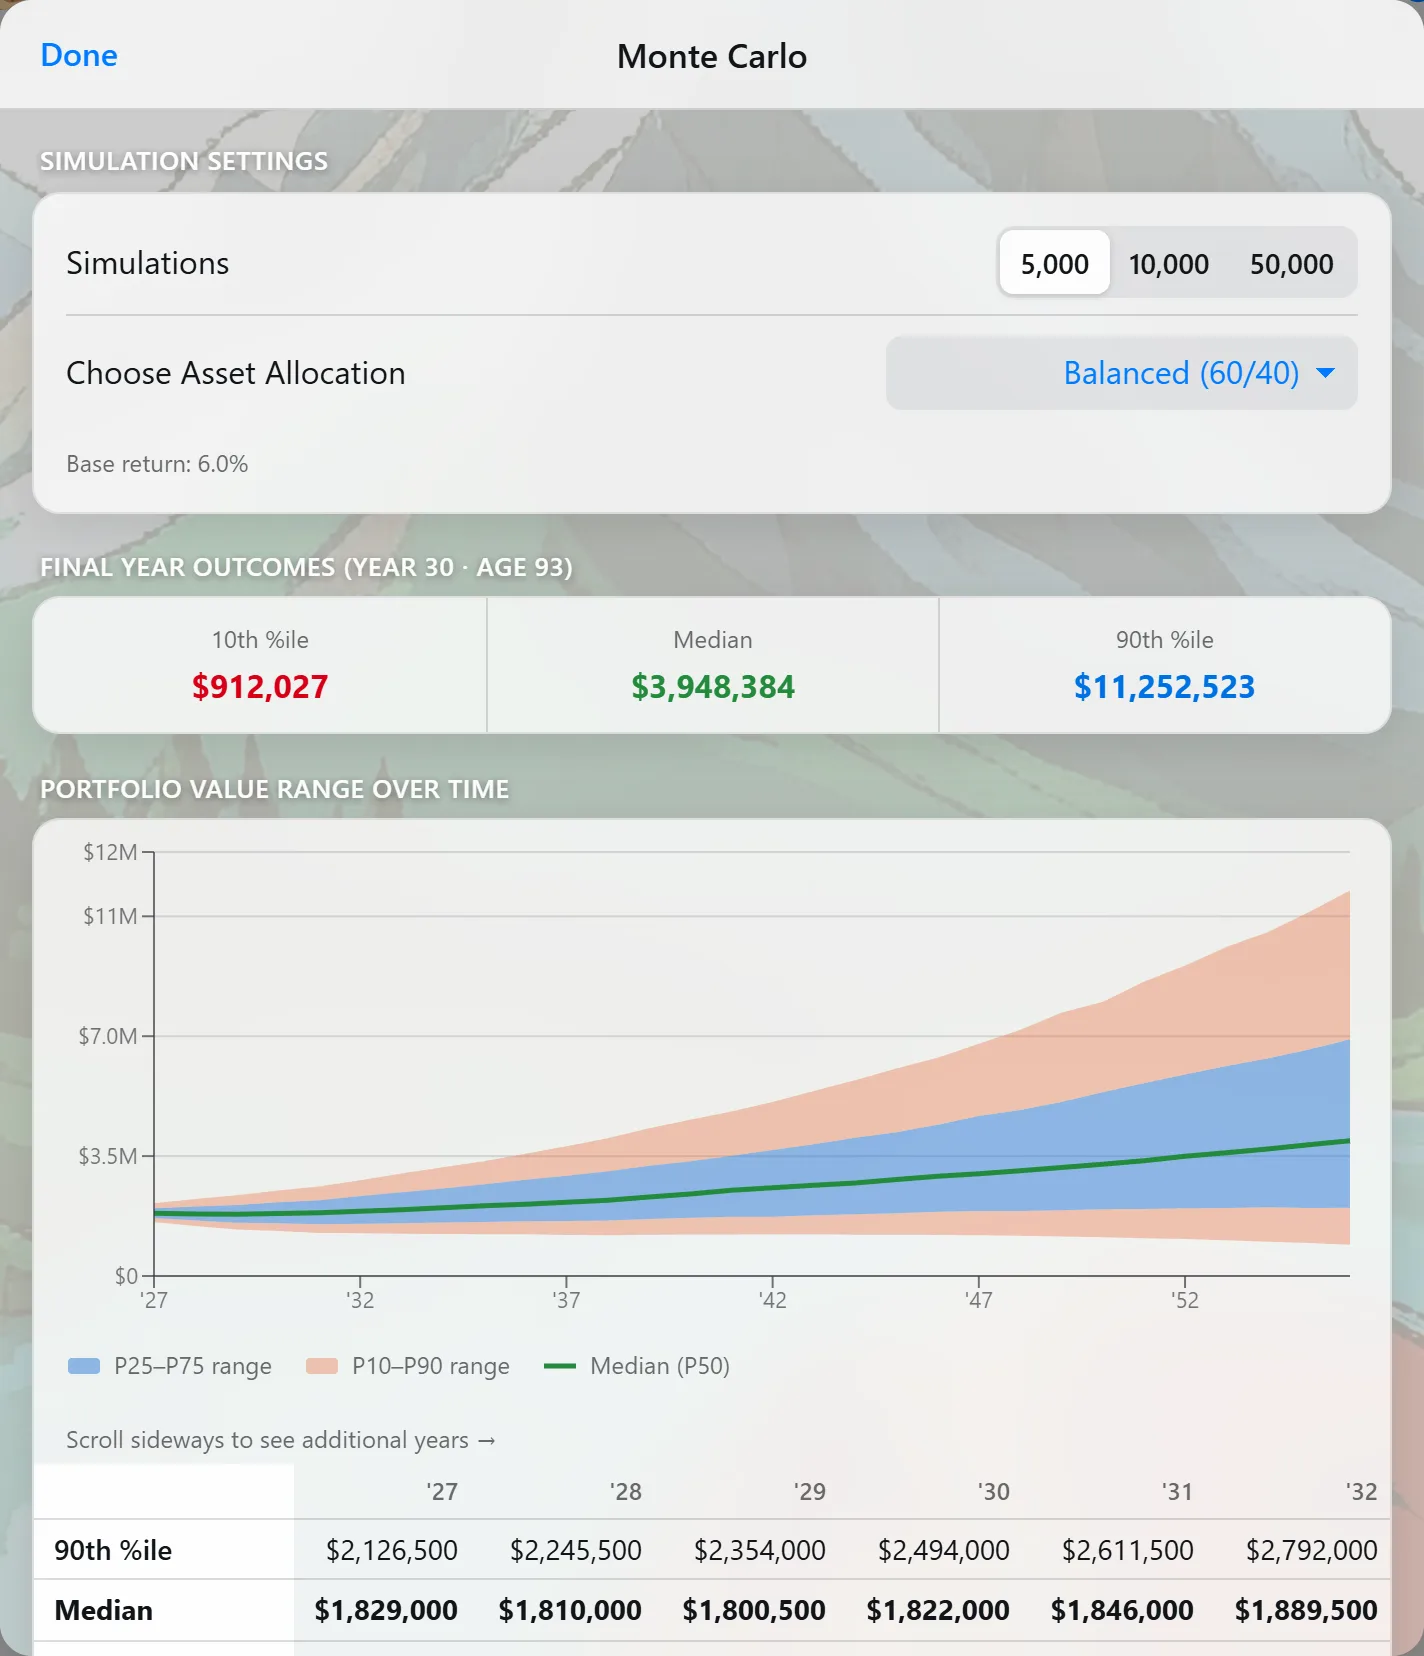Click the $12M label on chart y-axis
The height and width of the screenshot is (1656, 1424).
[x=110, y=852]
